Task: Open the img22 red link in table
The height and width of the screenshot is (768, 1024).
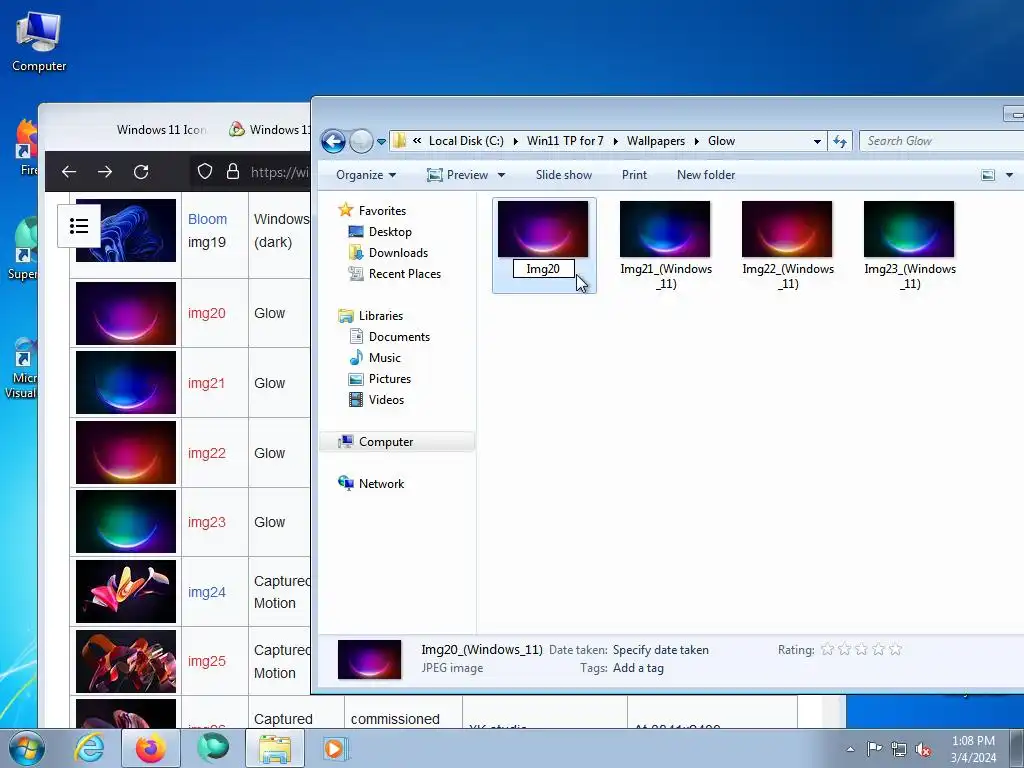Action: 206,453
